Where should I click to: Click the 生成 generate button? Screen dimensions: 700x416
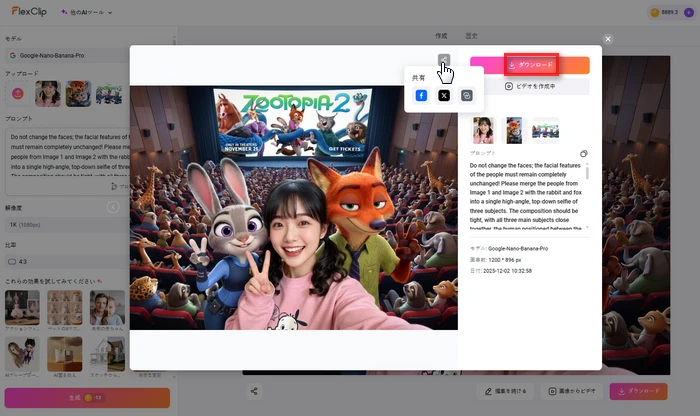click(x=87, y=398)
